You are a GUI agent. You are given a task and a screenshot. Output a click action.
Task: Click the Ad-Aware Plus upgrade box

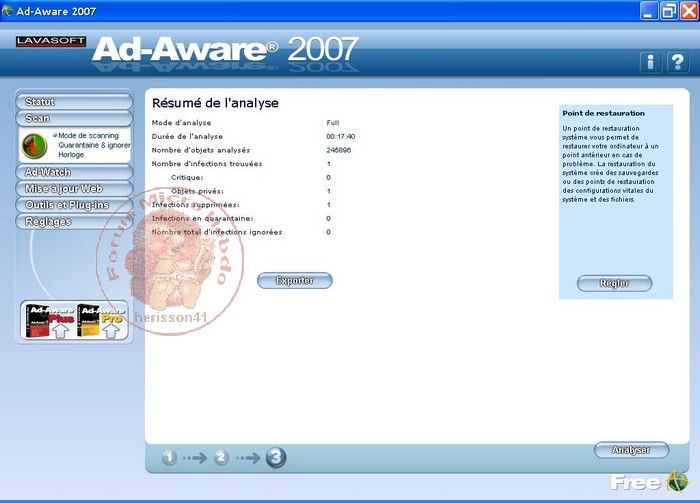(50, 320)
